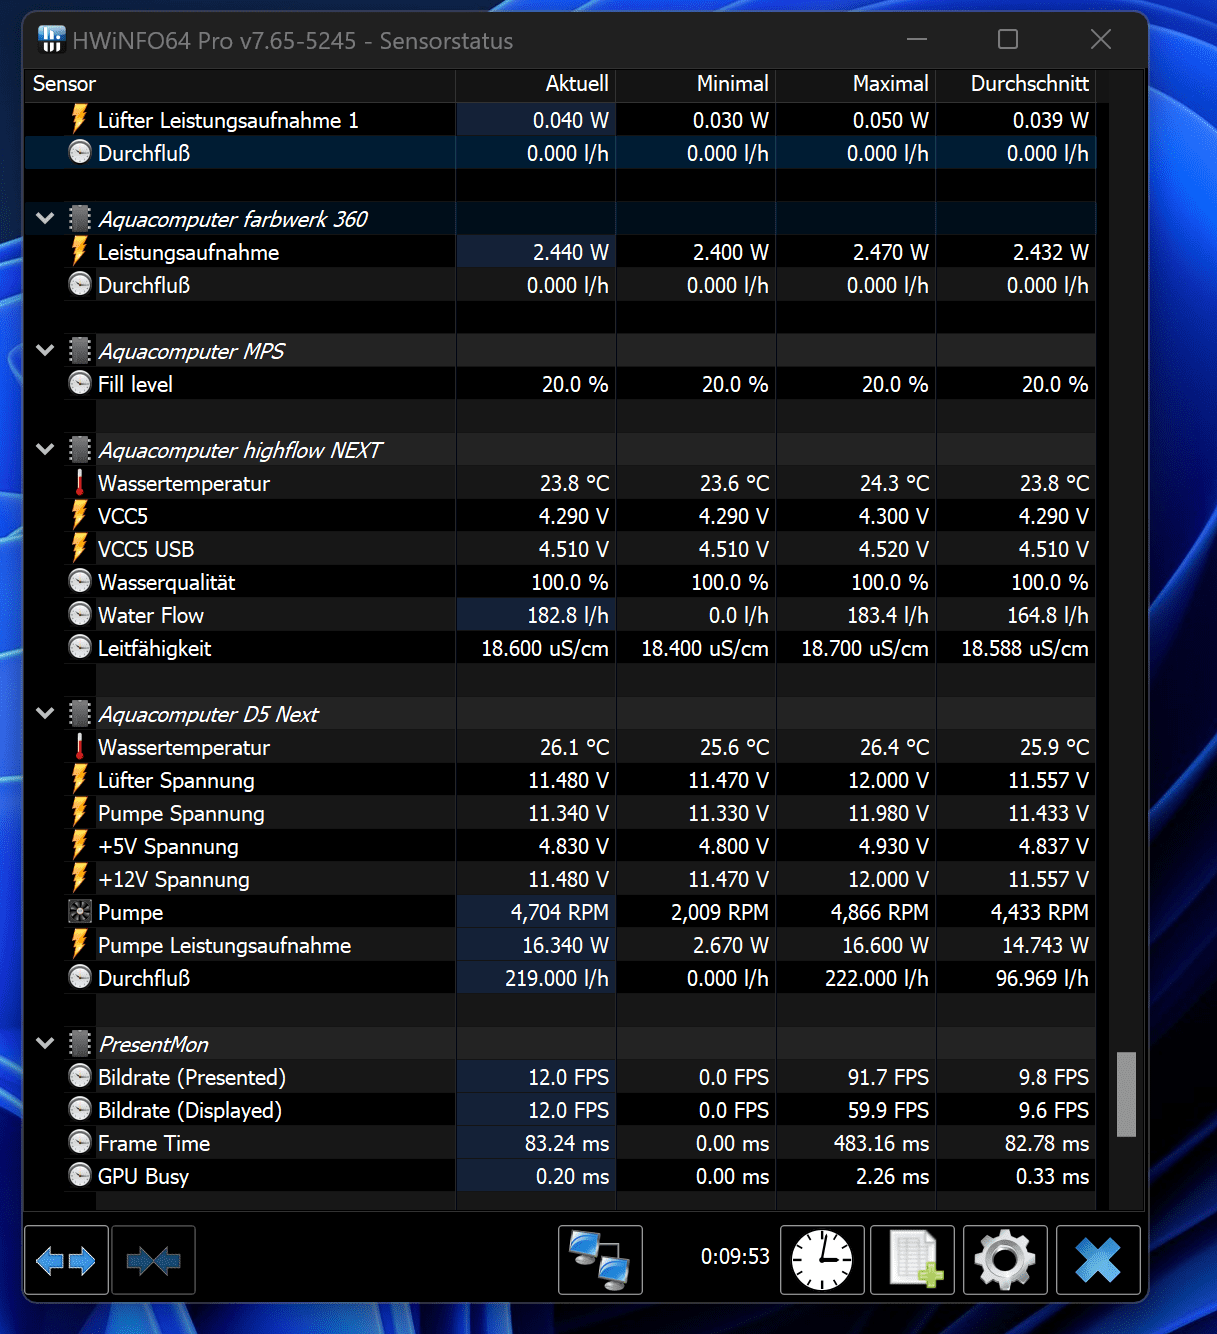Click the 16.340 W current pump power value

[x=565, y=945]
